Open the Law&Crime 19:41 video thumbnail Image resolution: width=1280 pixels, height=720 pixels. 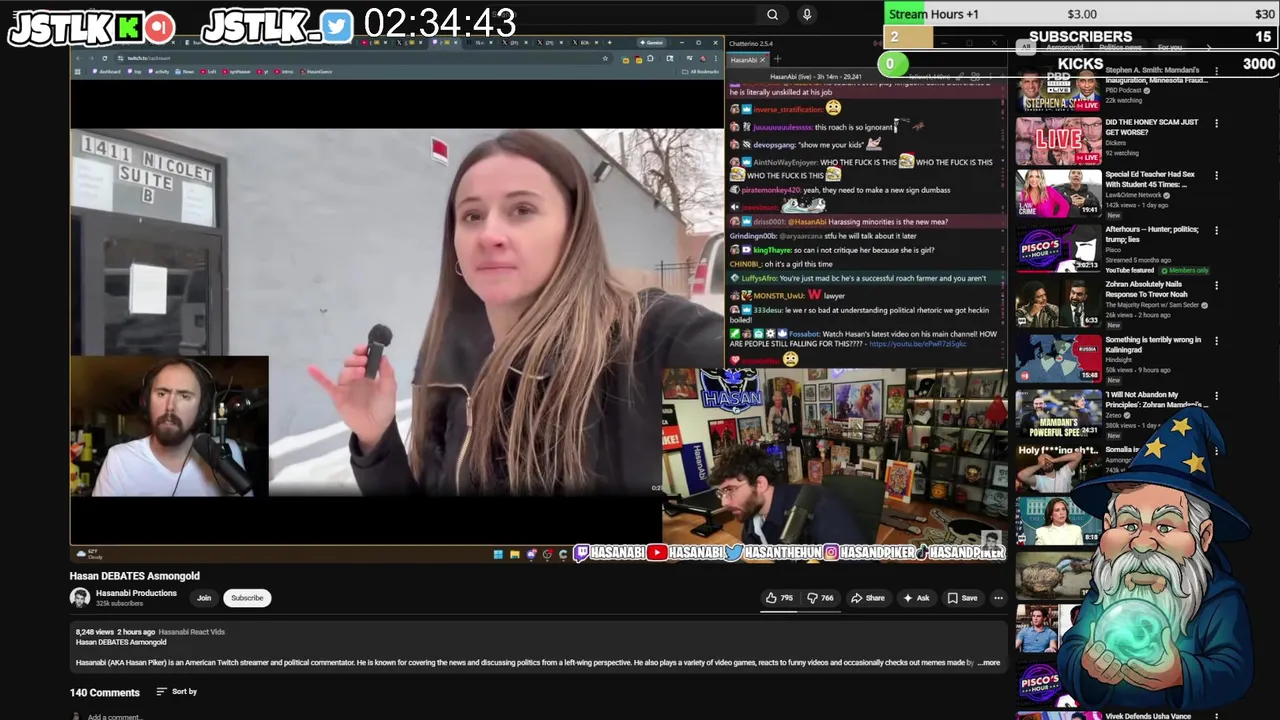click(1058, 194)
